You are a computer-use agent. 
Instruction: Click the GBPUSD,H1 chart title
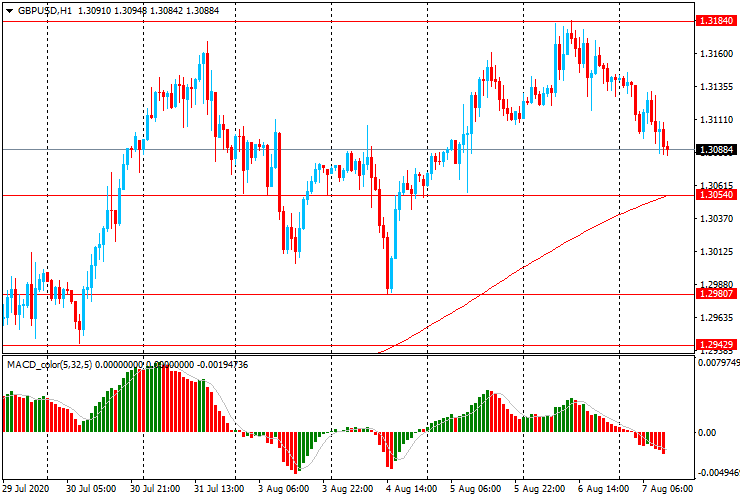click(45, 10)
